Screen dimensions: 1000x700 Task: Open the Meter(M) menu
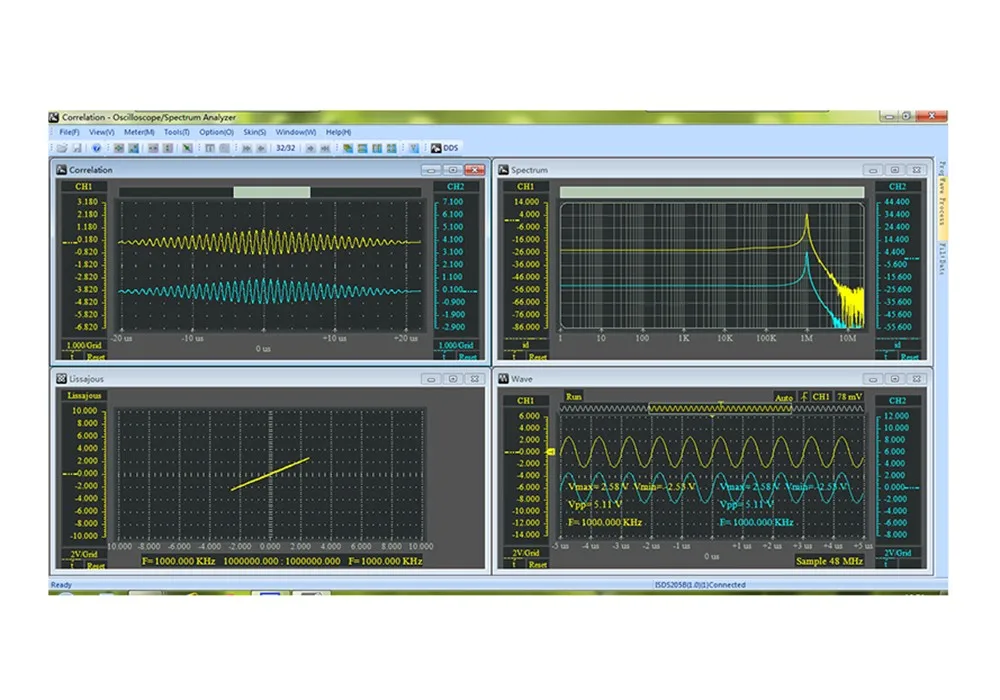139,132
